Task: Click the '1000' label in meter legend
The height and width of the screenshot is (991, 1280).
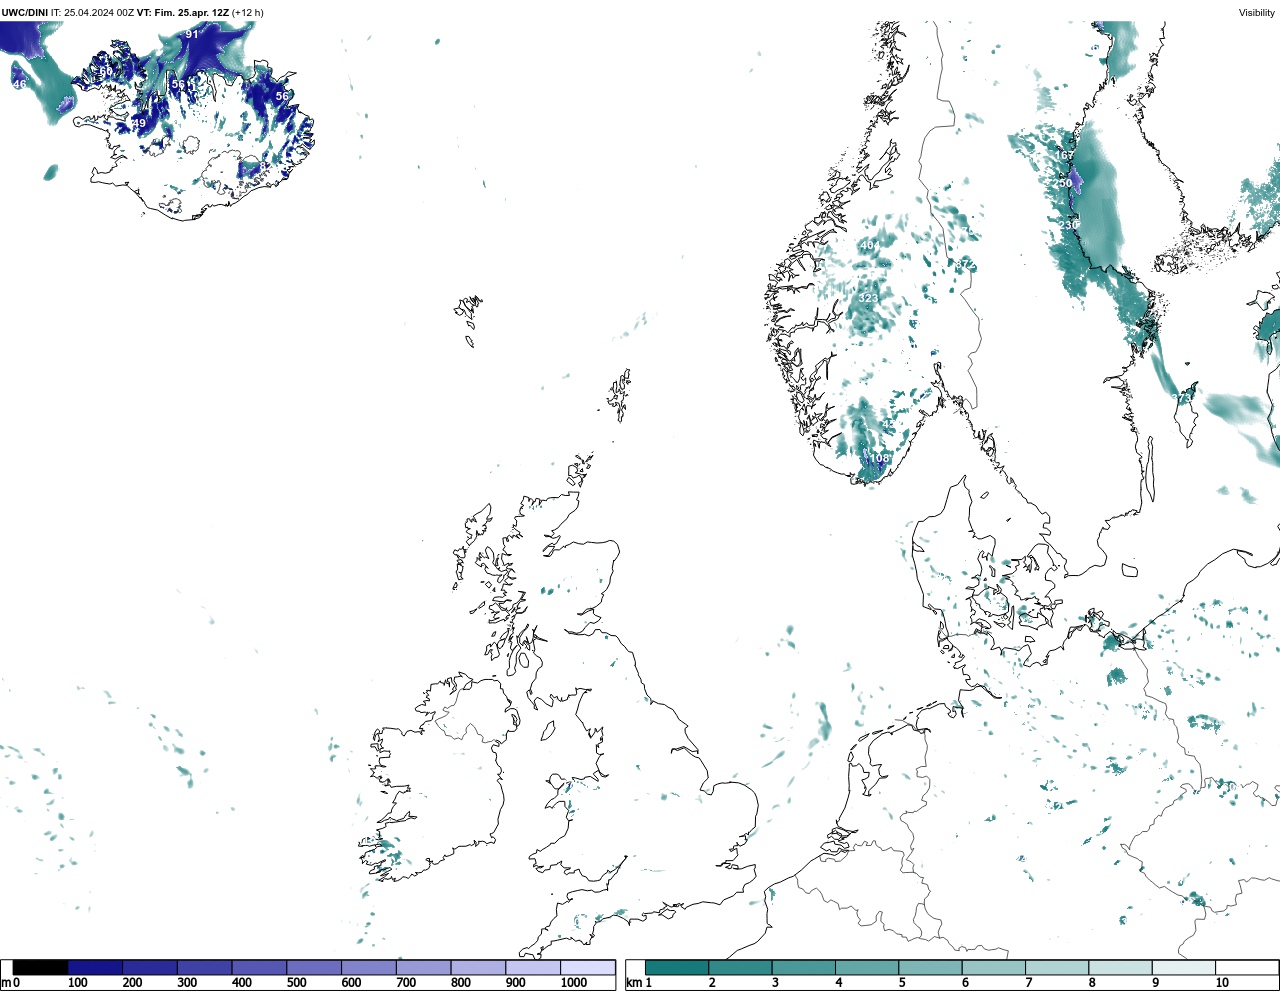Action: [x=573, y=983]
